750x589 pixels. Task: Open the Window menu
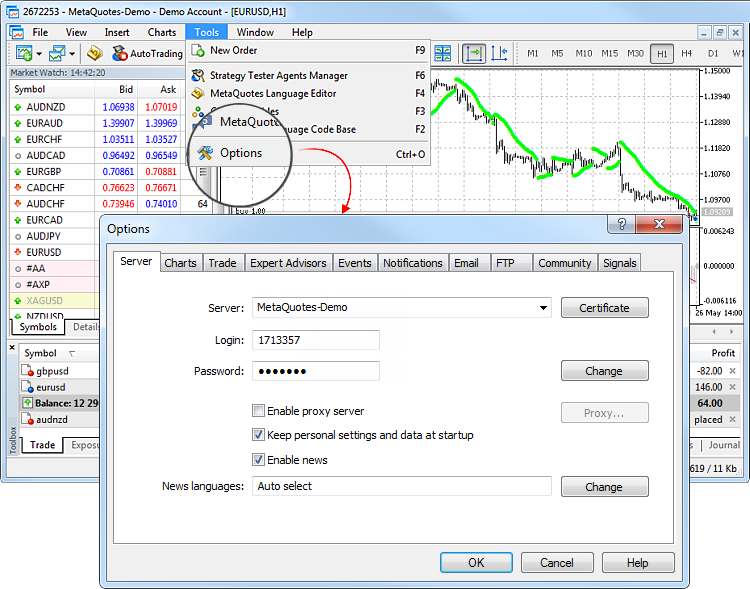tap(255, 33)
